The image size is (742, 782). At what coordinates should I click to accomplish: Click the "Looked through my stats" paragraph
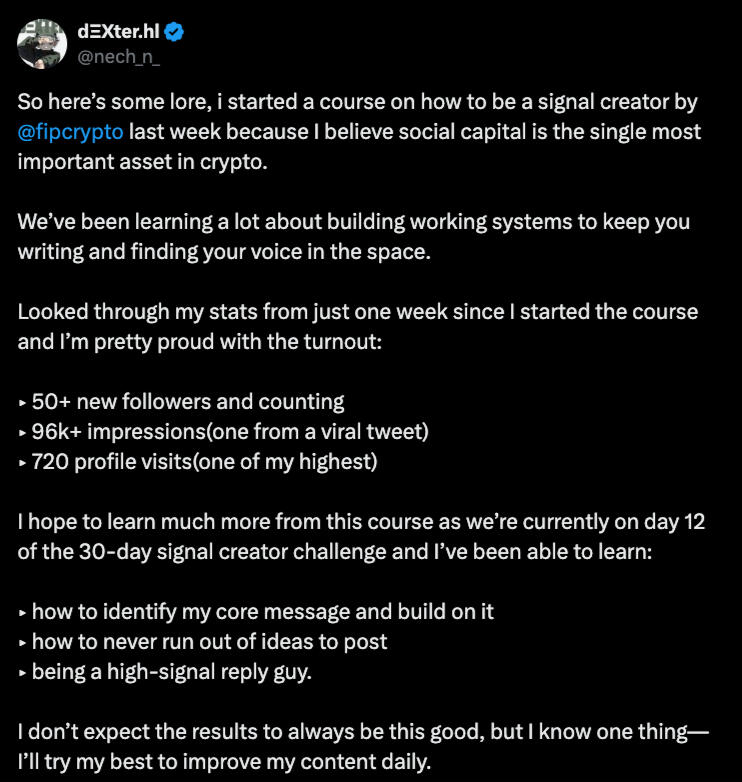(355, 327)
